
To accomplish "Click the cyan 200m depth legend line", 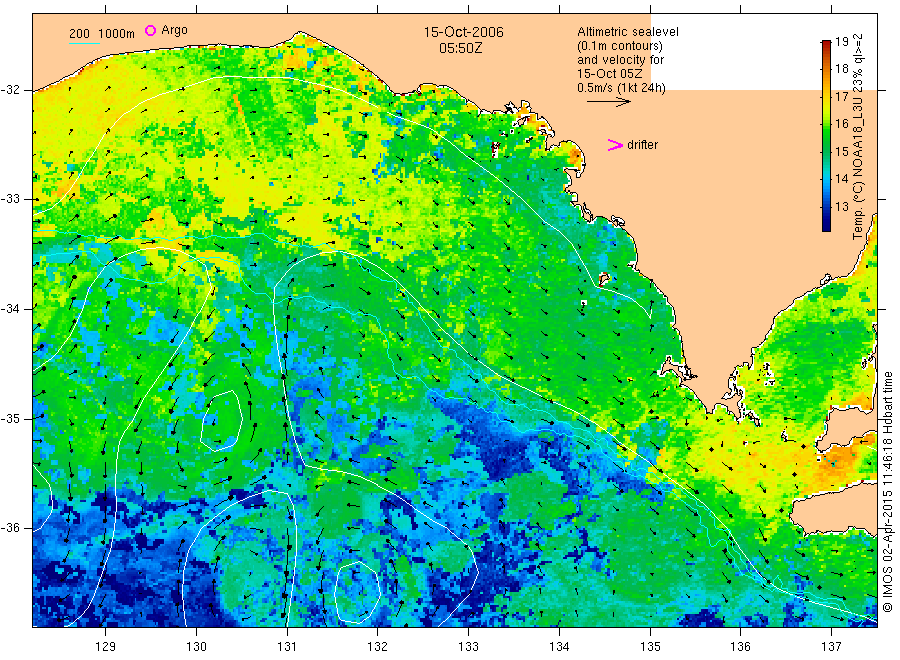I will 84,43.
